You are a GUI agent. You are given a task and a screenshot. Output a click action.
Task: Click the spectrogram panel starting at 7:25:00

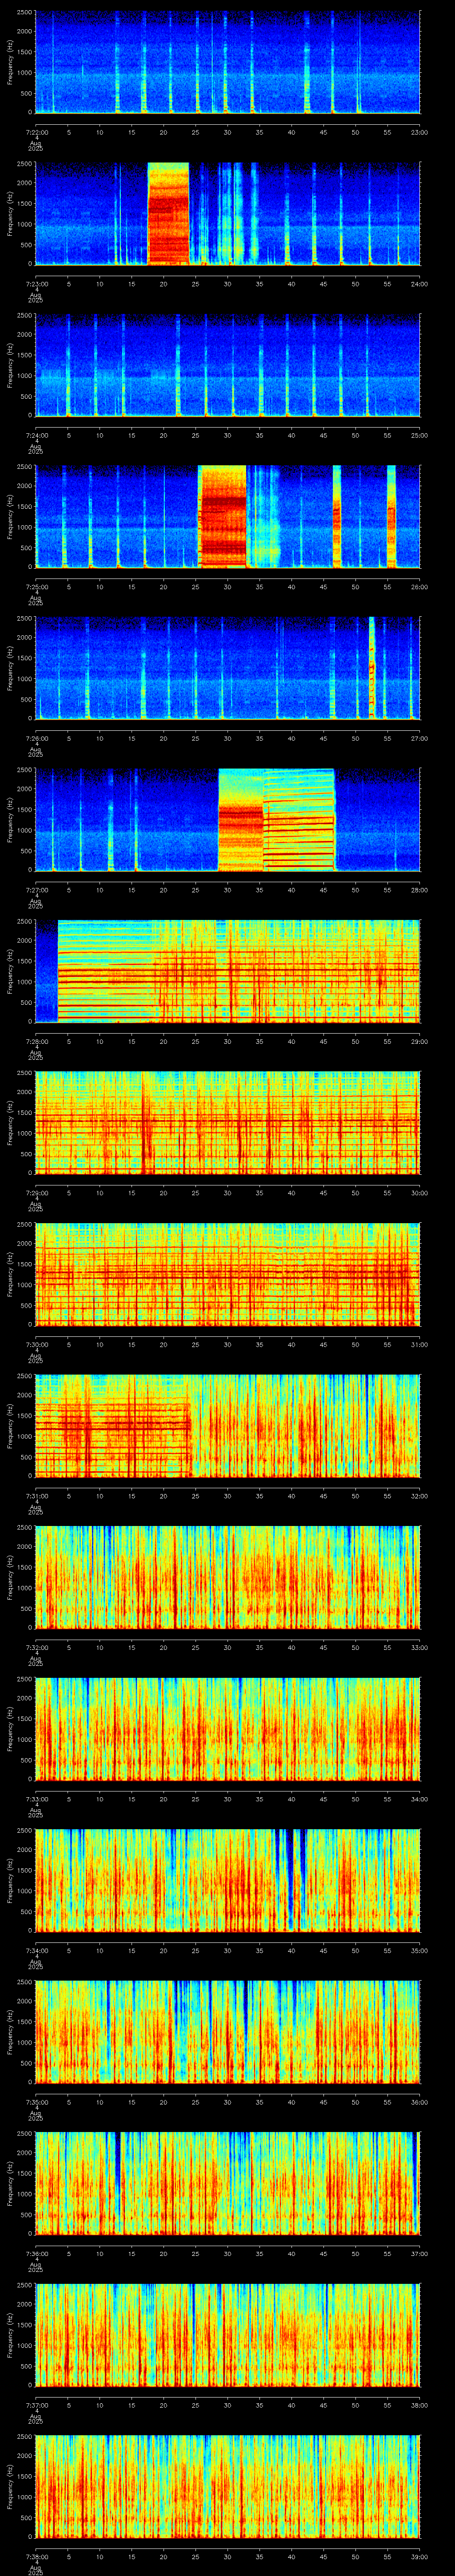227,516
